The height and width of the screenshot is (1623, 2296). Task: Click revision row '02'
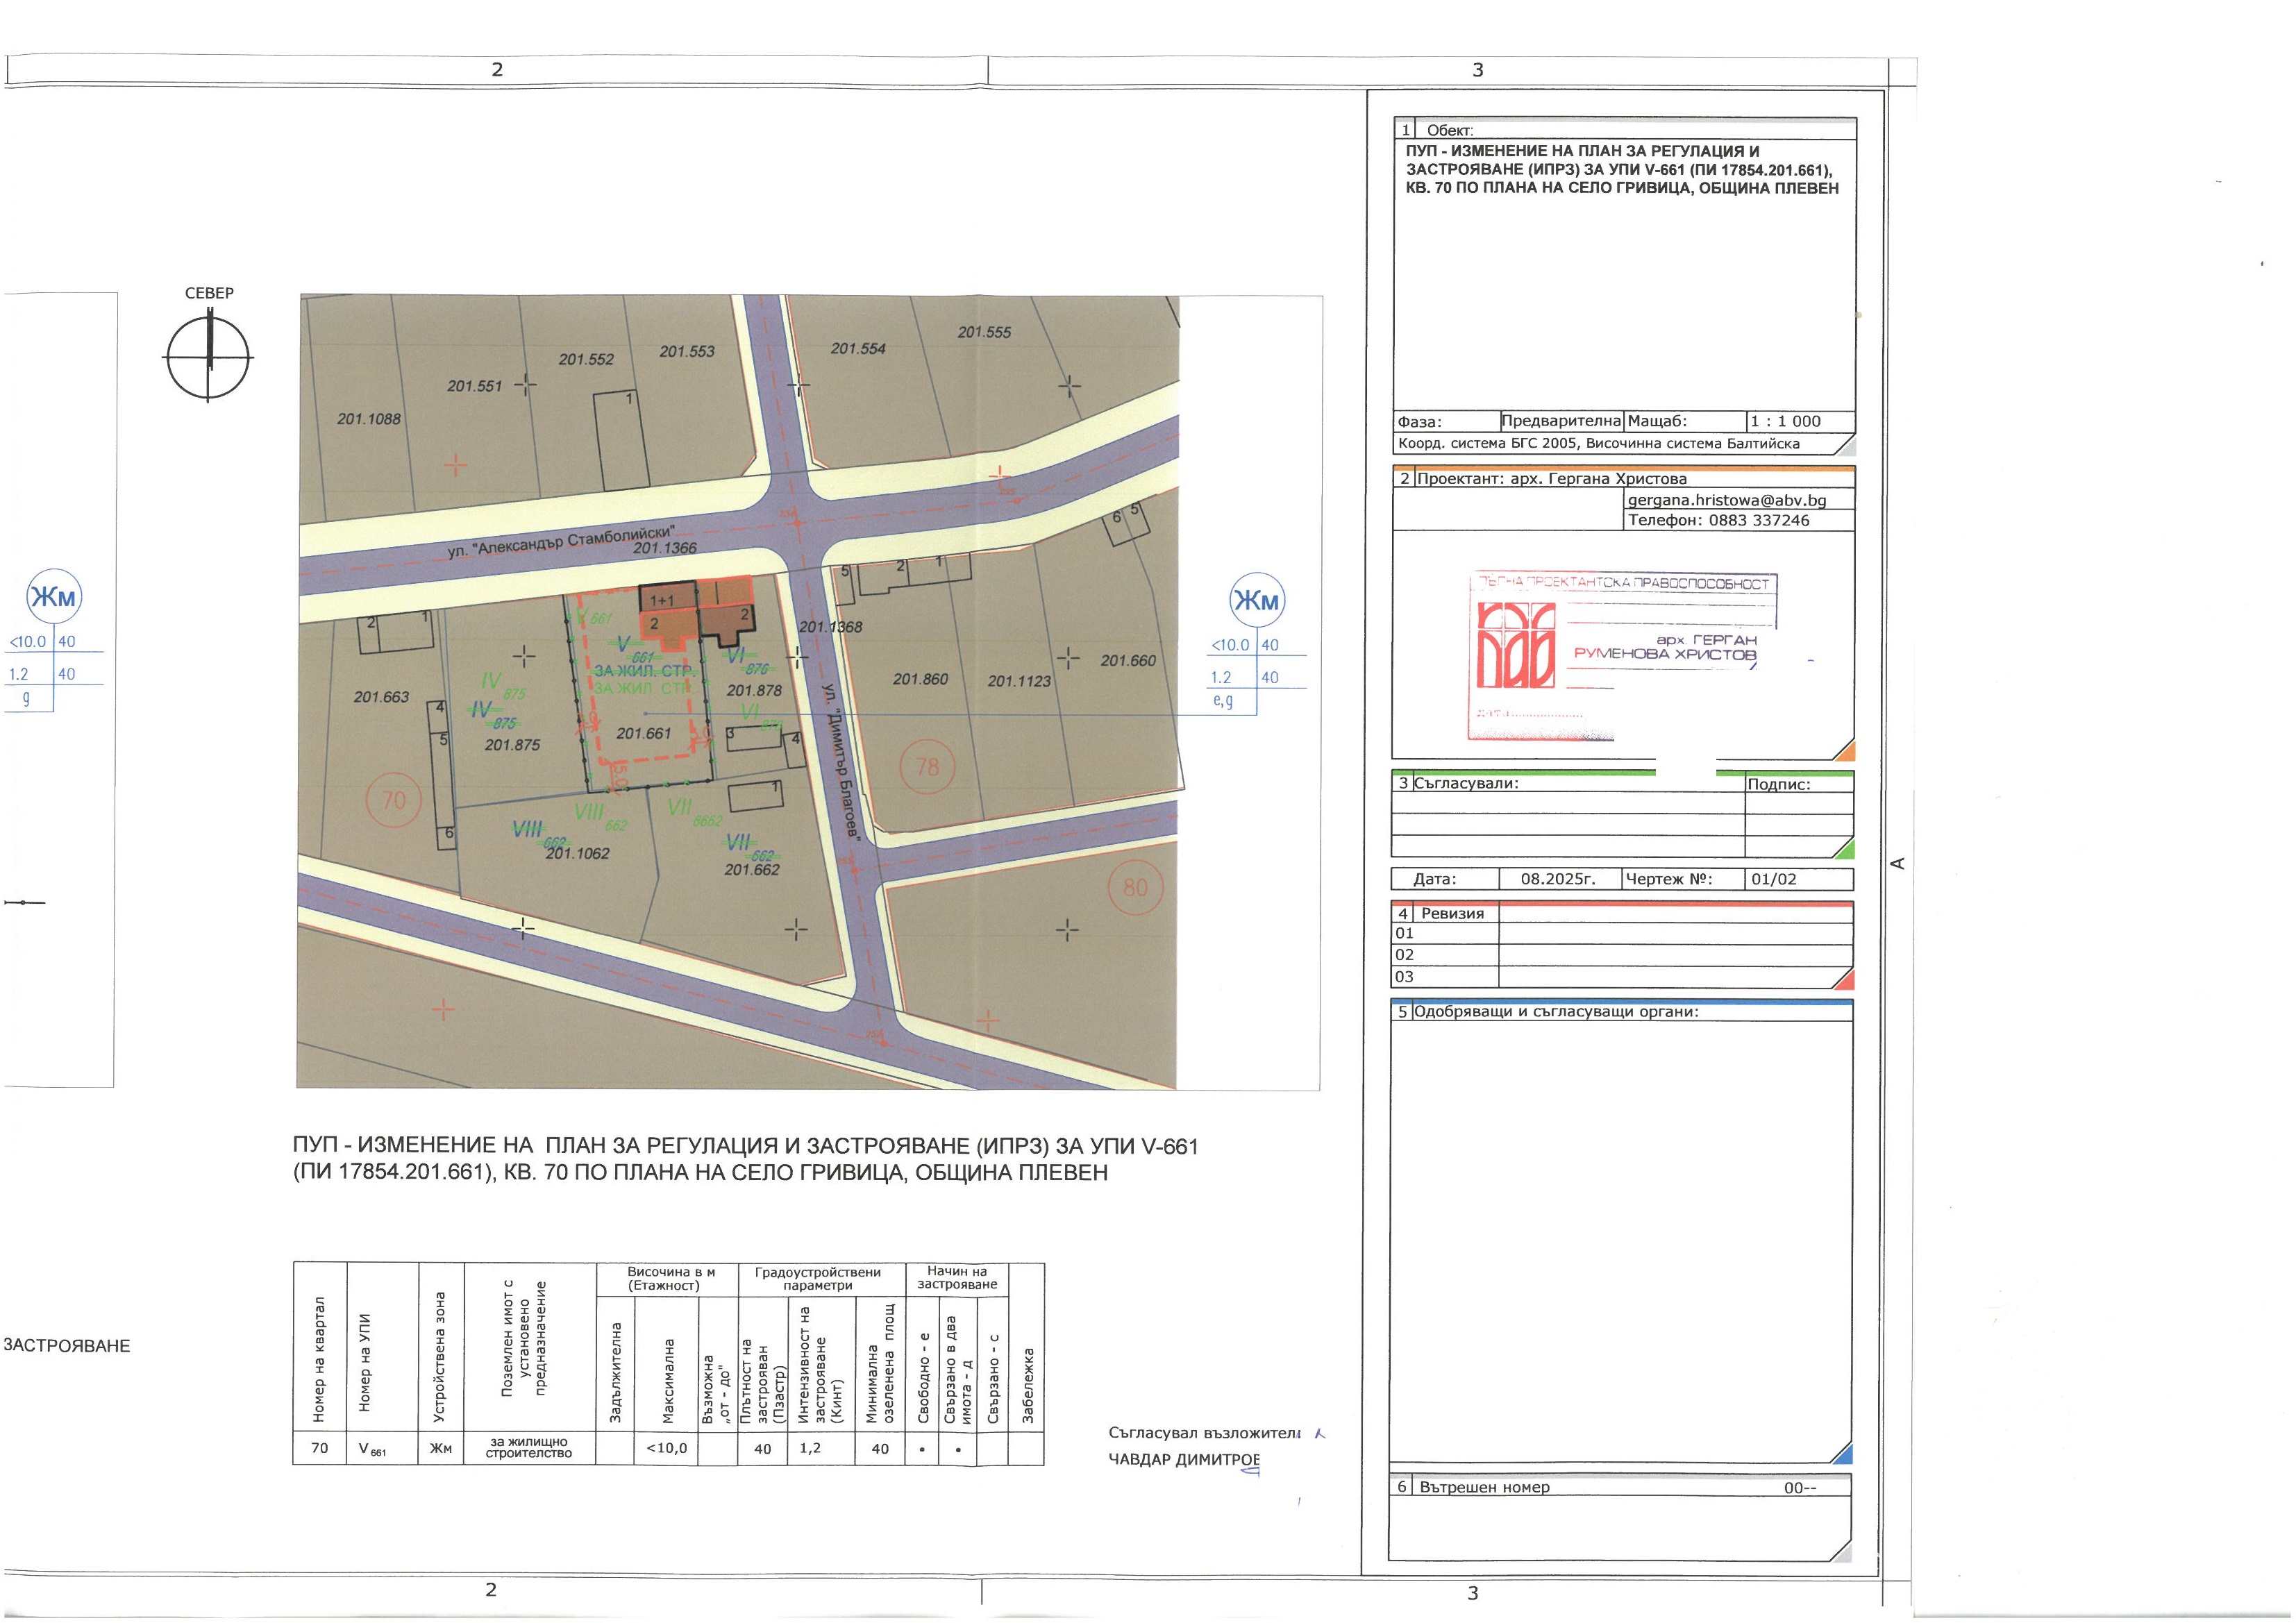click(x=1622, y=955)
